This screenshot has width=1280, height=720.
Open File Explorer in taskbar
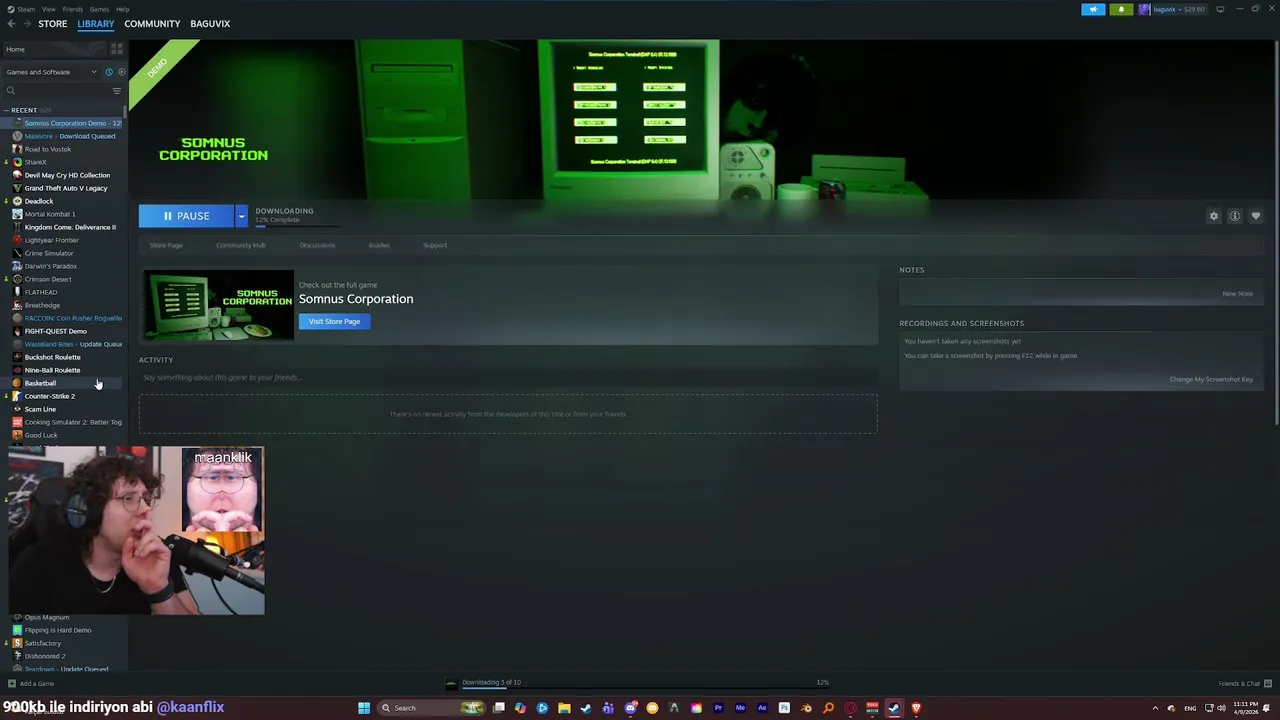tap(563, 708)
